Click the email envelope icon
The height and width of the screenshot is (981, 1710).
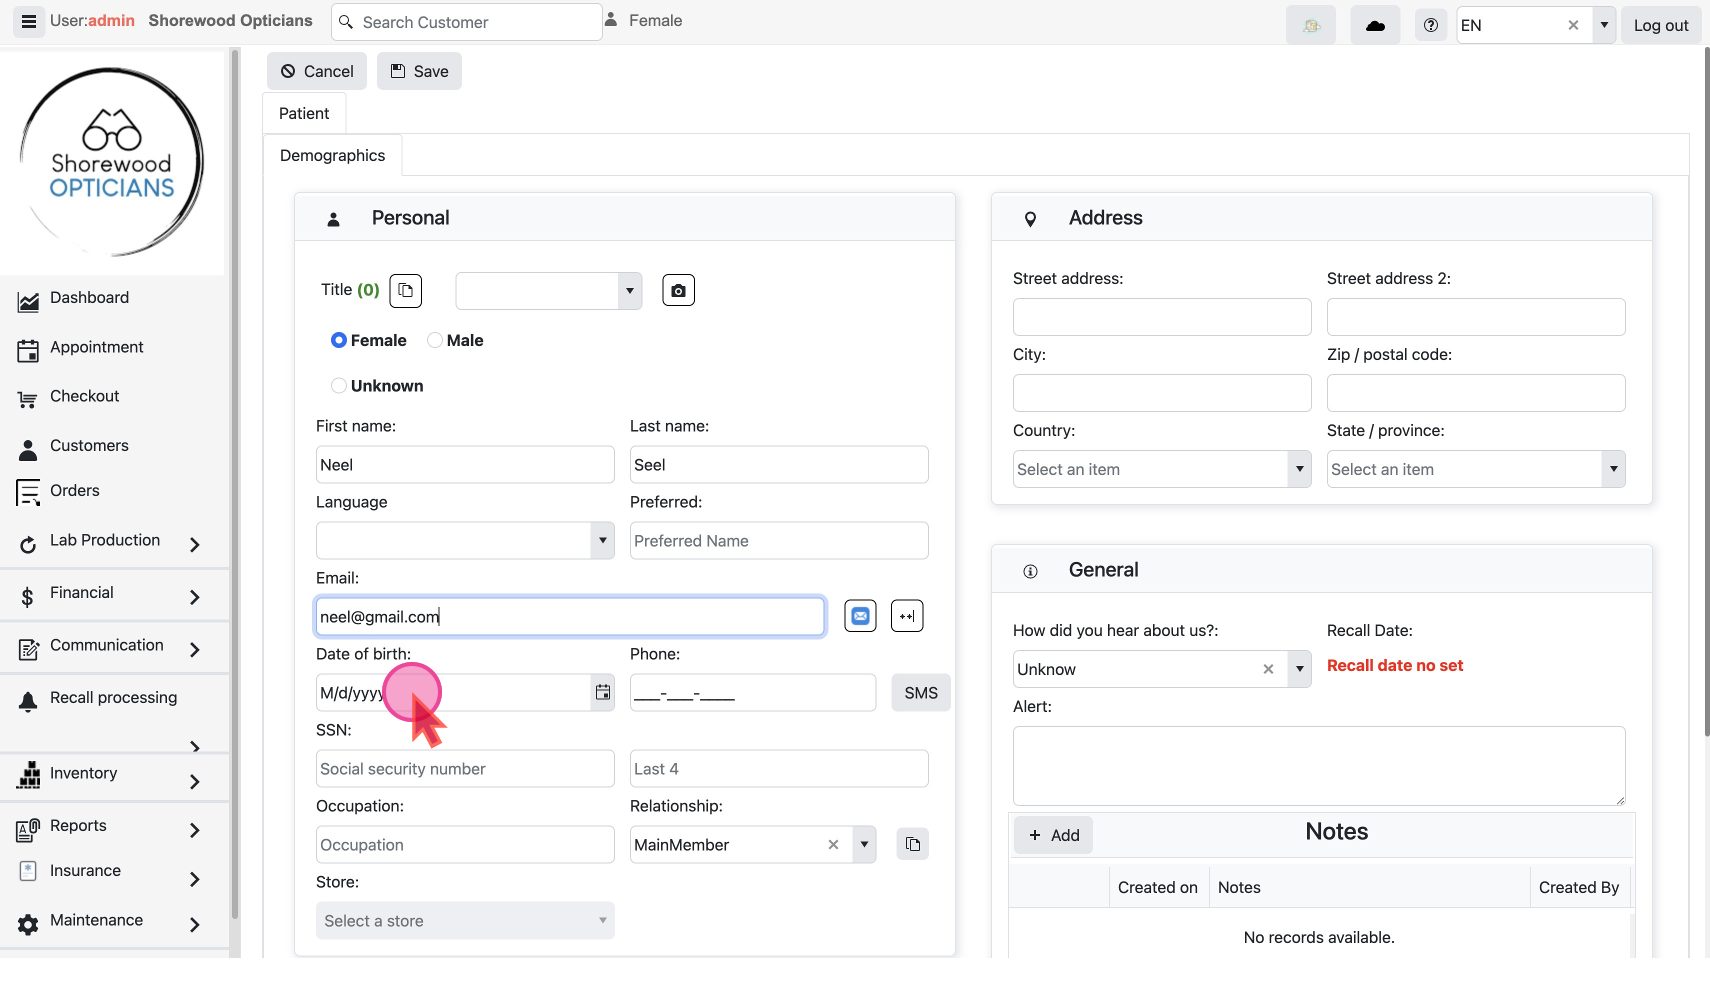pyautogui.click(x=860, y=617)
